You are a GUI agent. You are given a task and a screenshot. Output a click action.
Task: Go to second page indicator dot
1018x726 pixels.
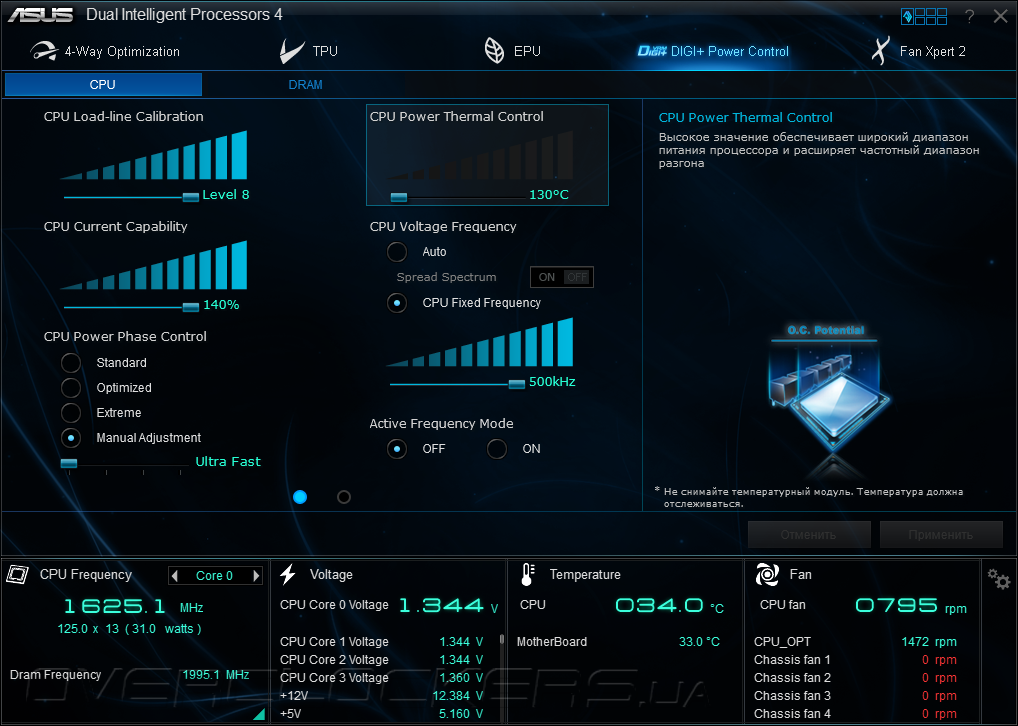[x=344, y=497]
